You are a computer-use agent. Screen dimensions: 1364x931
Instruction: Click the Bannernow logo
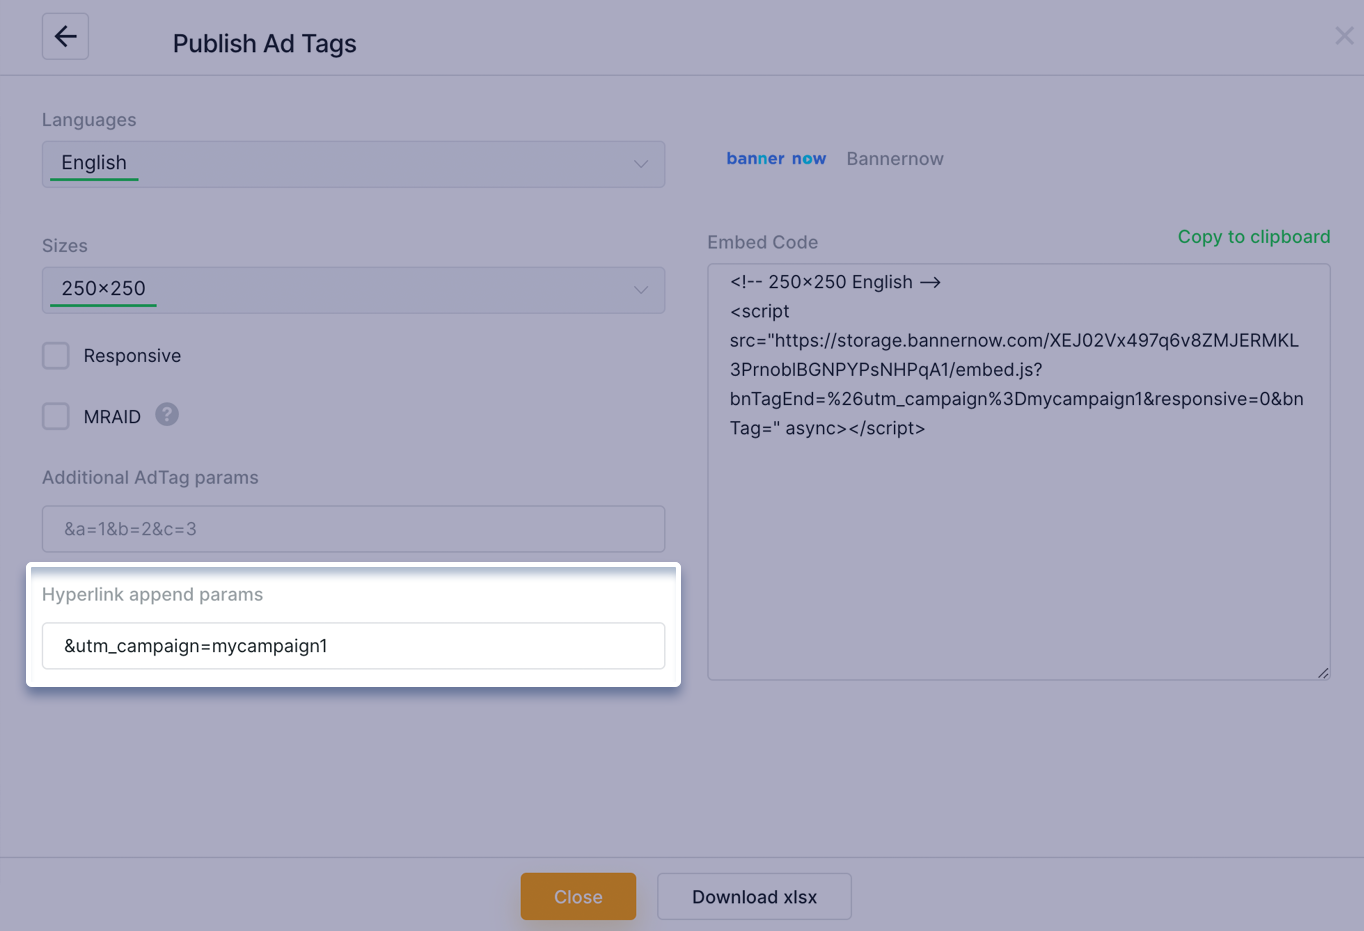tap(776, 158)
